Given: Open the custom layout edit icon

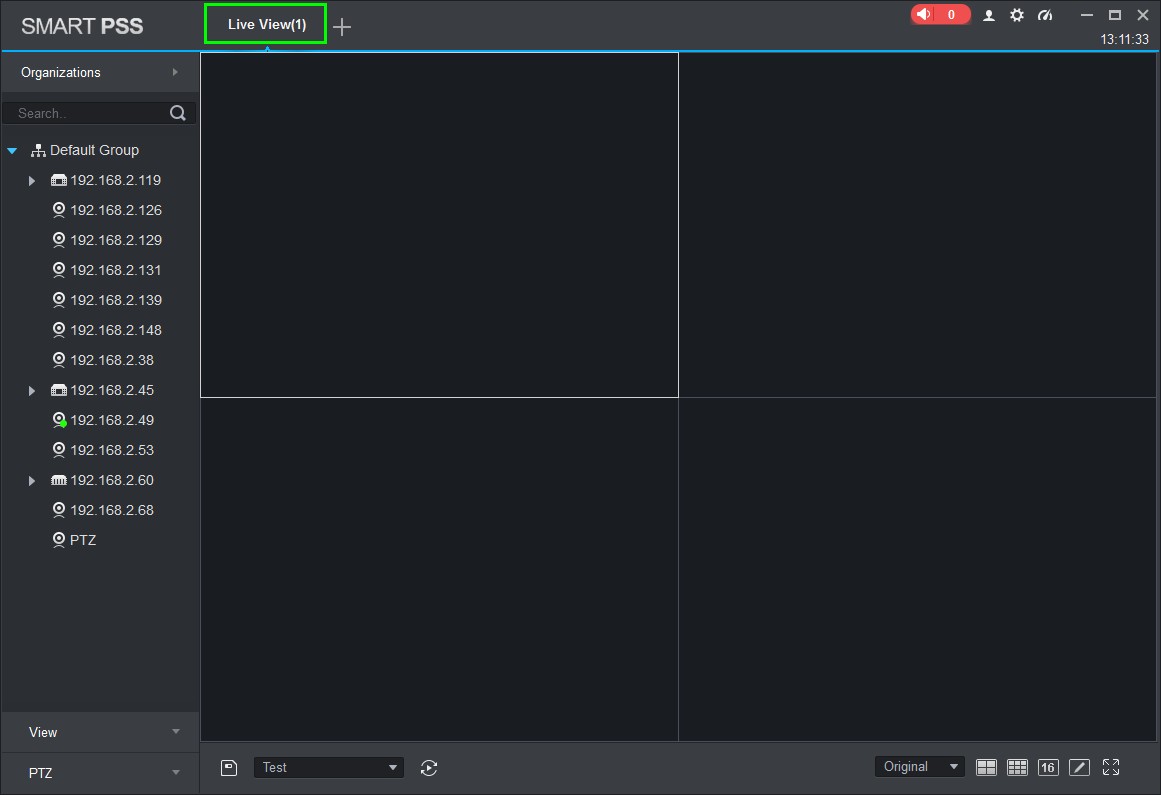Looking at the screenshot, I should click(1080, 768).
